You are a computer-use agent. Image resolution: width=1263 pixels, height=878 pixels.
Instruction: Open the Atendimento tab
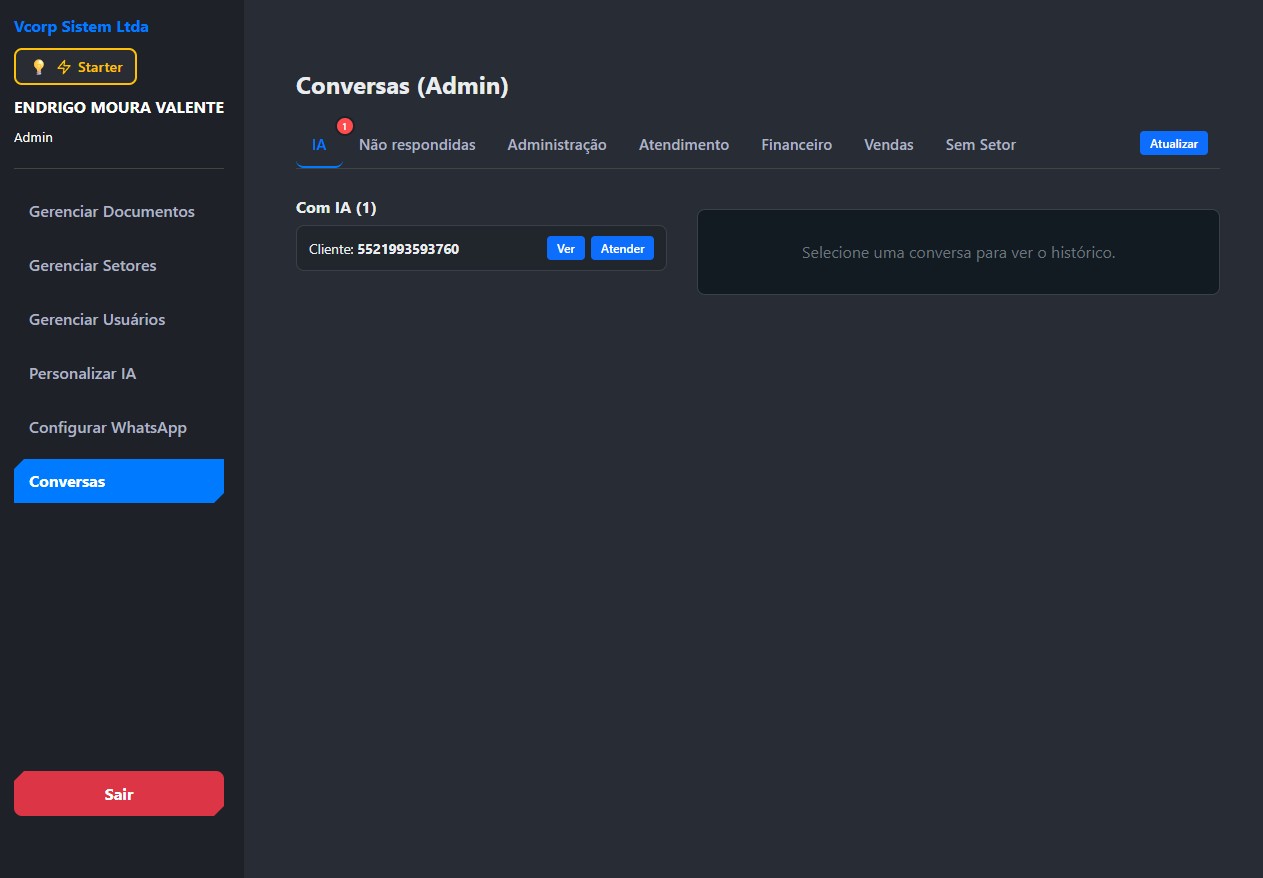point(684,145)
